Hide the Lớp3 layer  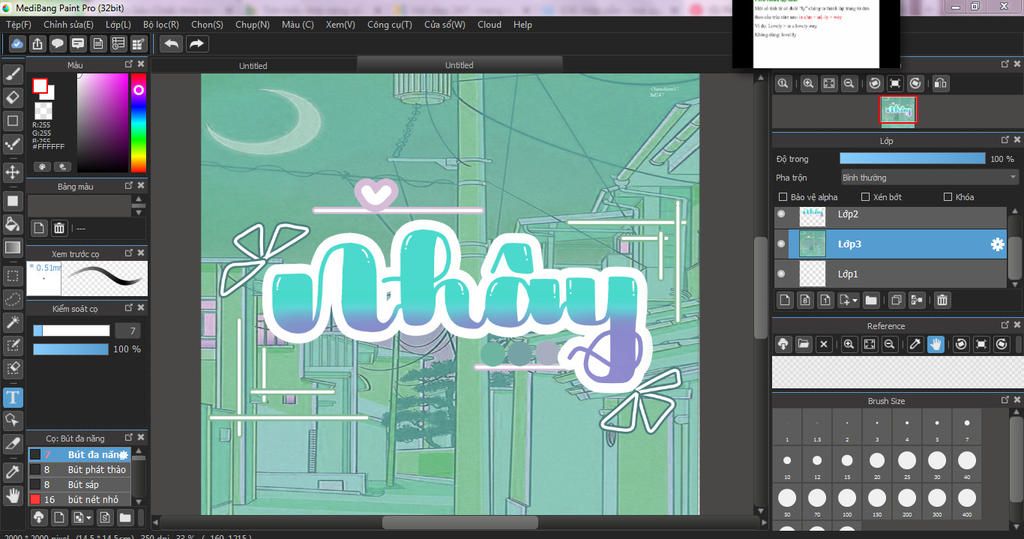pyautogui.click(x=781, y=244)
